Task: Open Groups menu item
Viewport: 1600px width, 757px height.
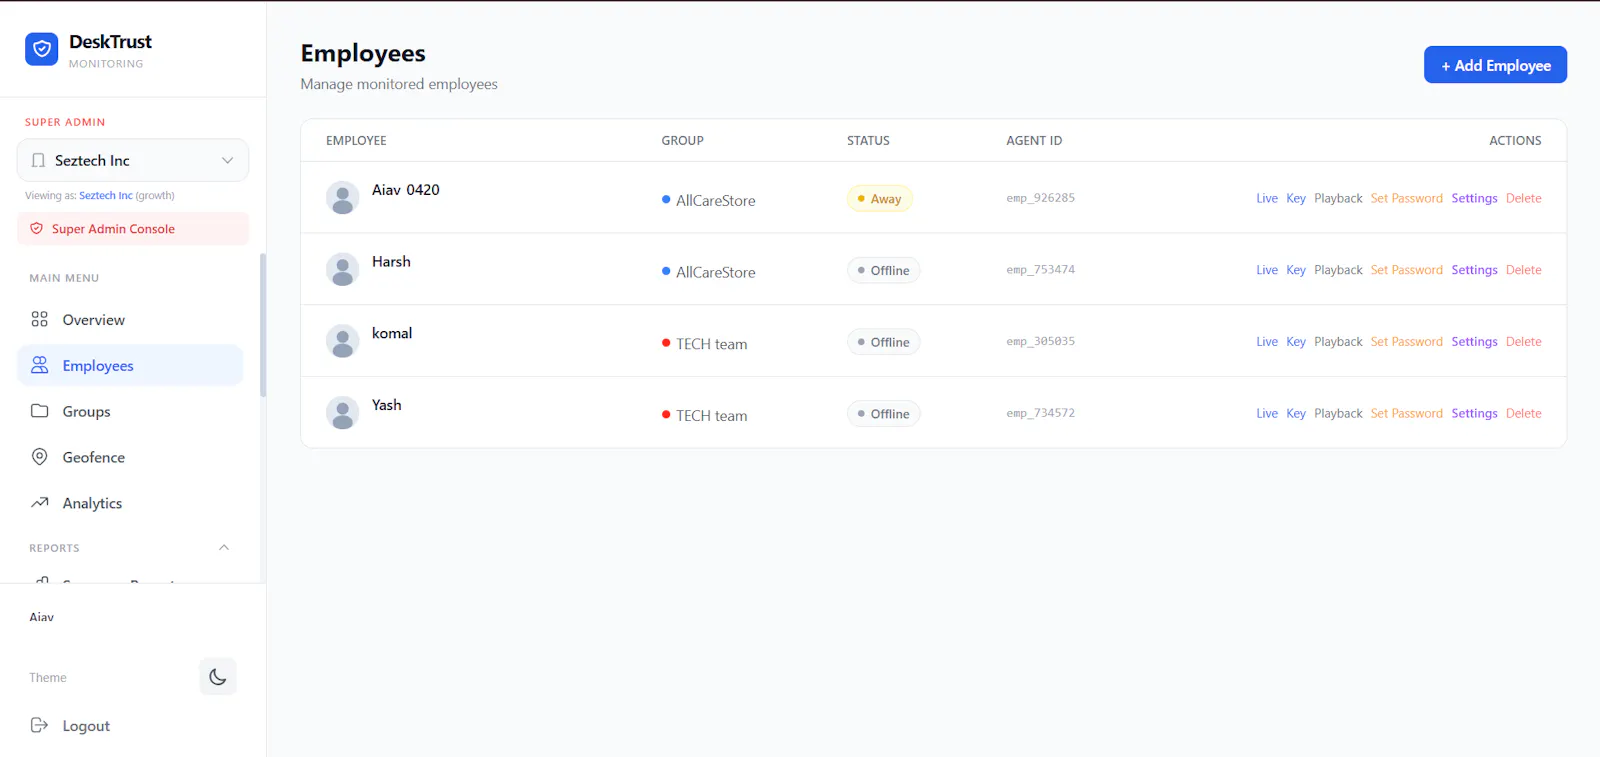Action: [x=130, y=411]
